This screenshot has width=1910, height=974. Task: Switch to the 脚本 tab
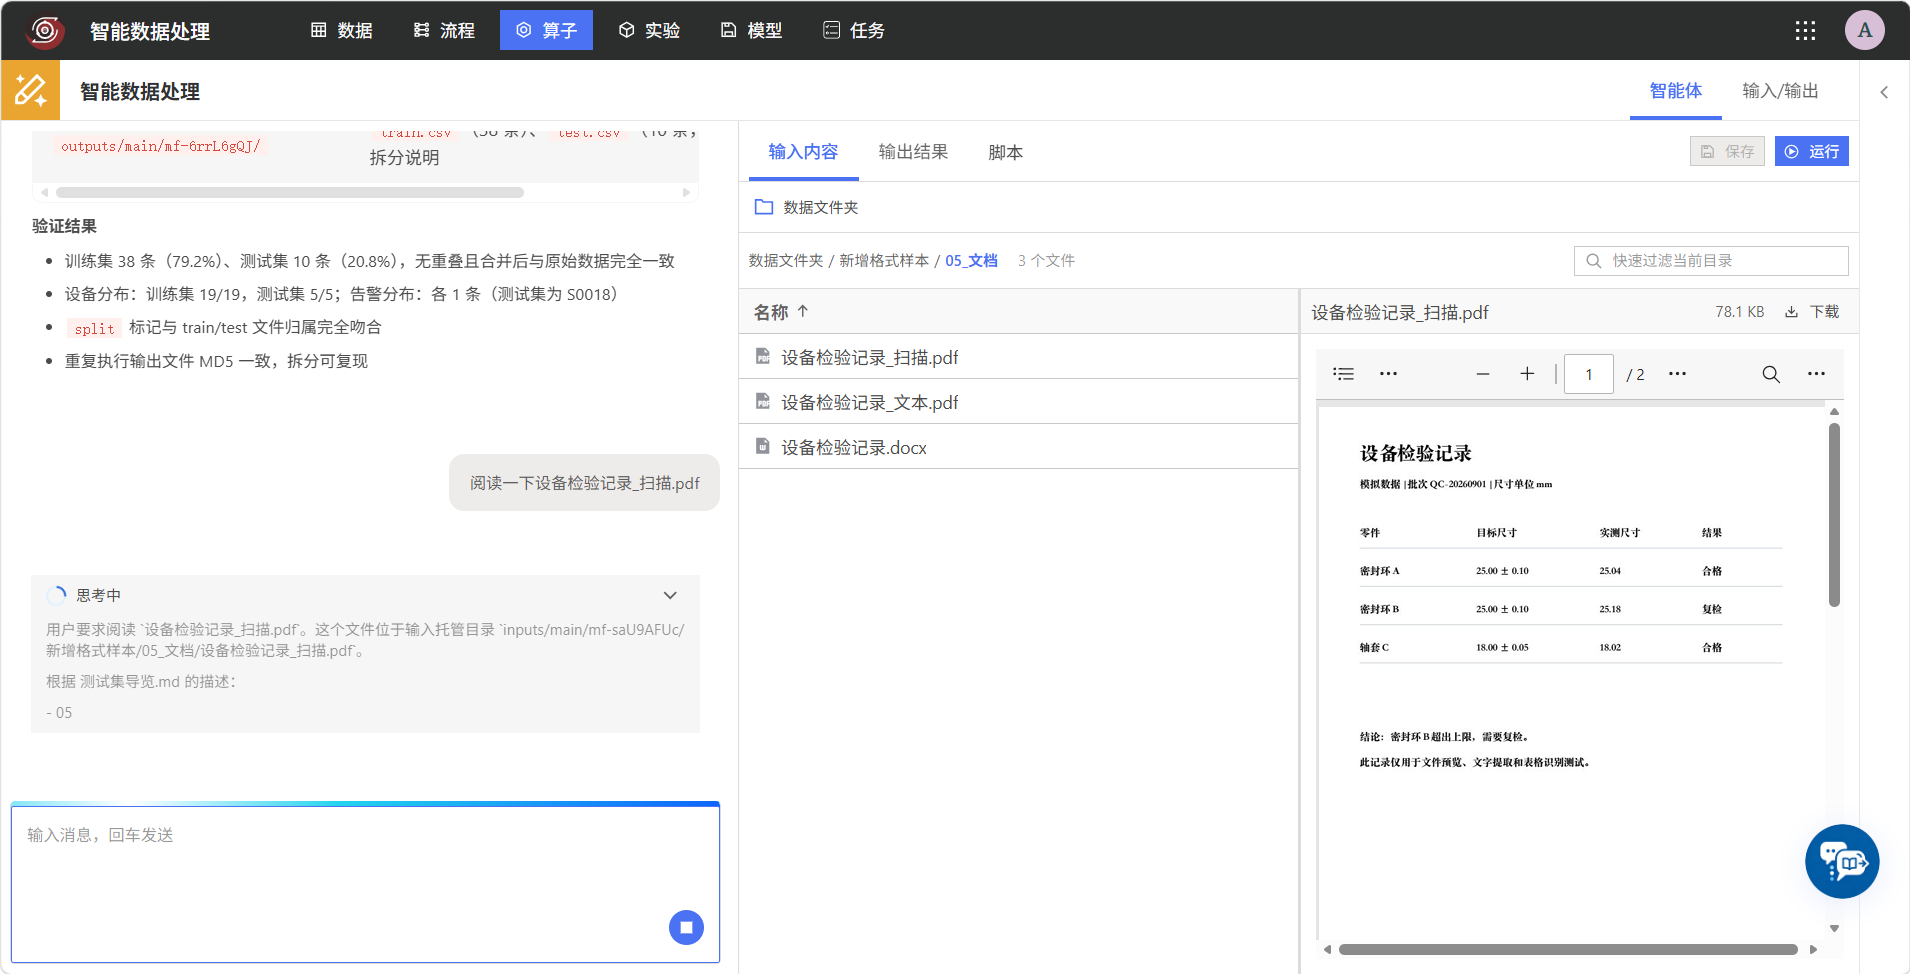1005,152
